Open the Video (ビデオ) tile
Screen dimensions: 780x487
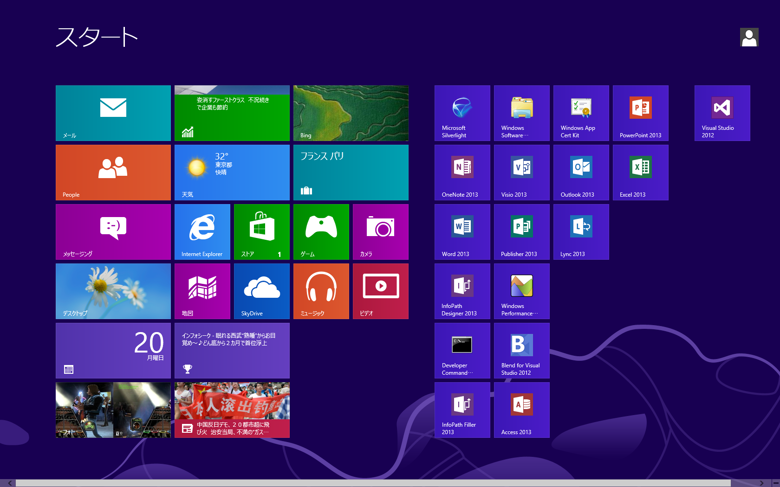pyautogui.click(x=381, y=291)
